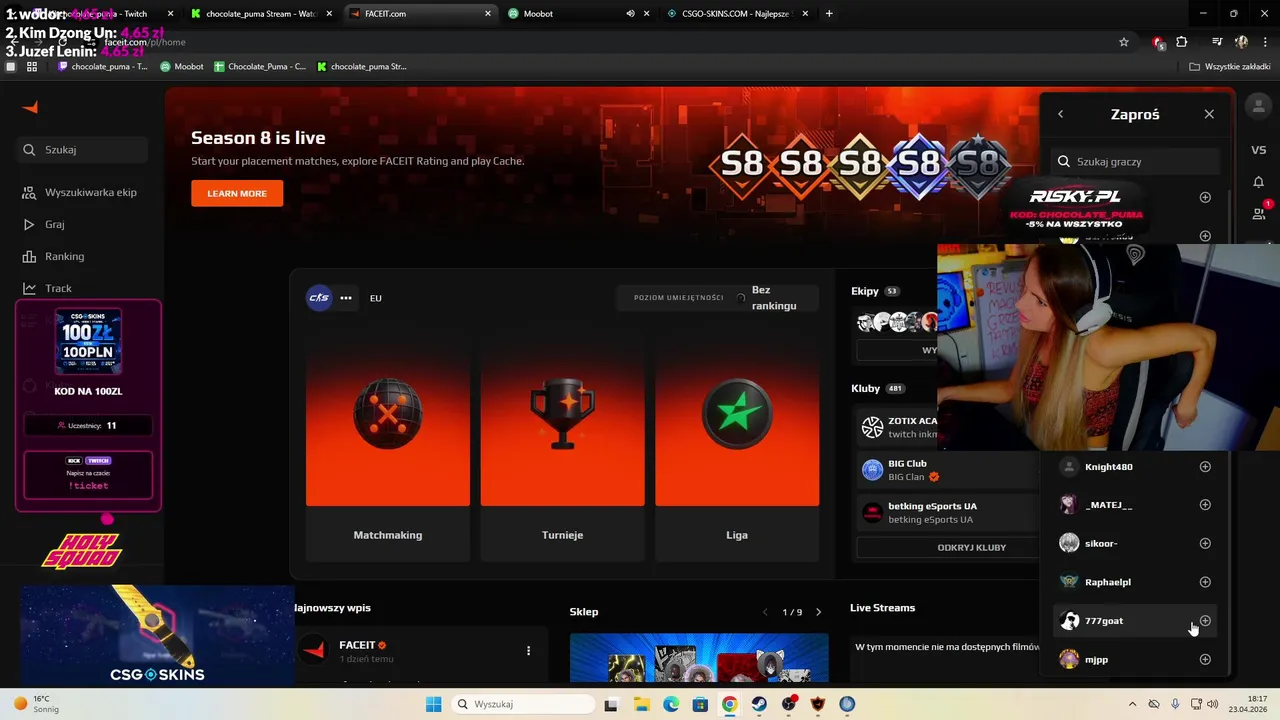Image resolution: width=1280 pixels, height=720 pixels.
Task: Switch to the CSGO-SKINS.COM tab
Action: [x=738, y=14]
